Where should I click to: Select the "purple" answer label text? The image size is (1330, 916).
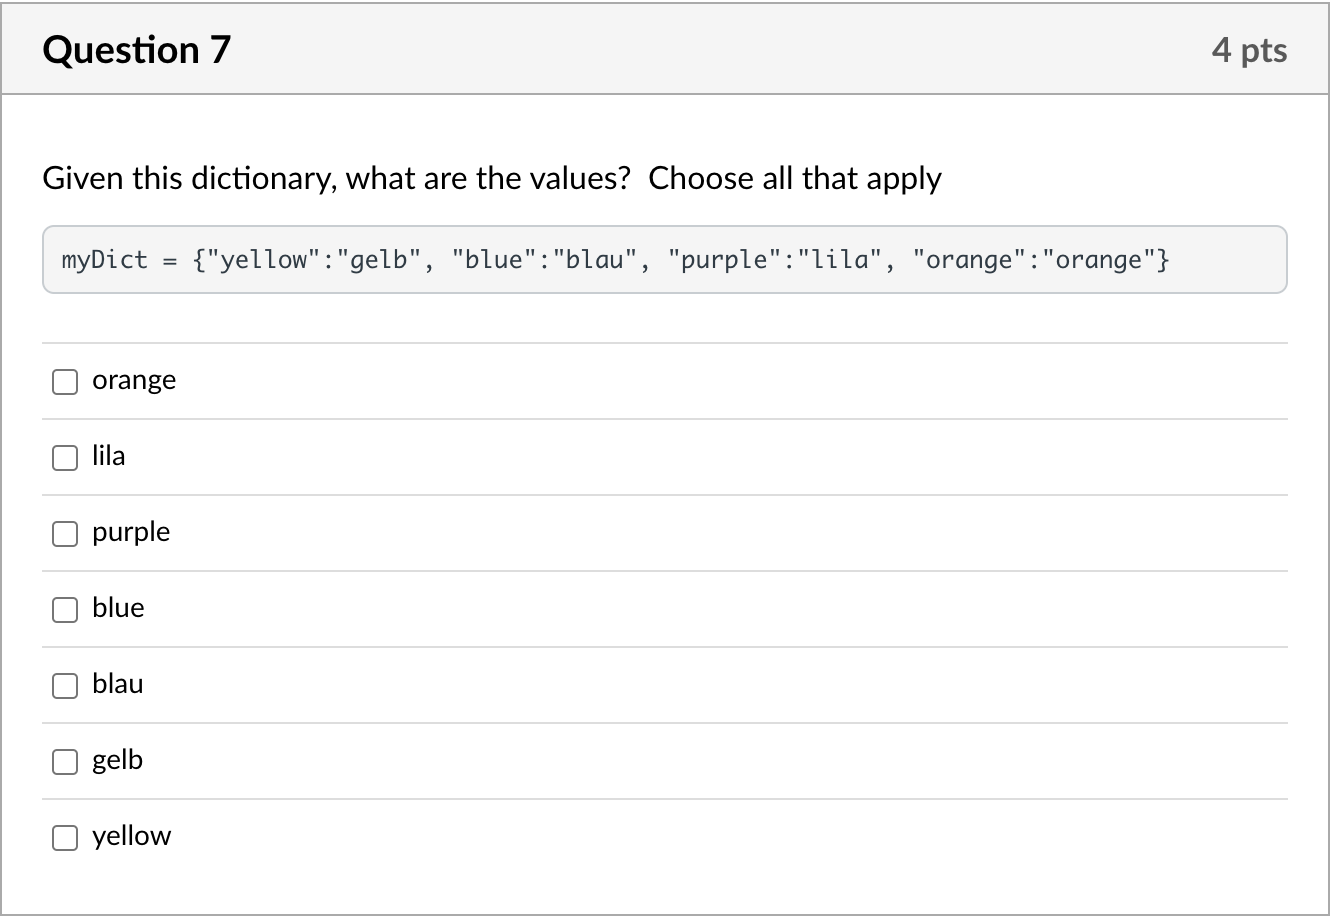[x=131, y=532]
